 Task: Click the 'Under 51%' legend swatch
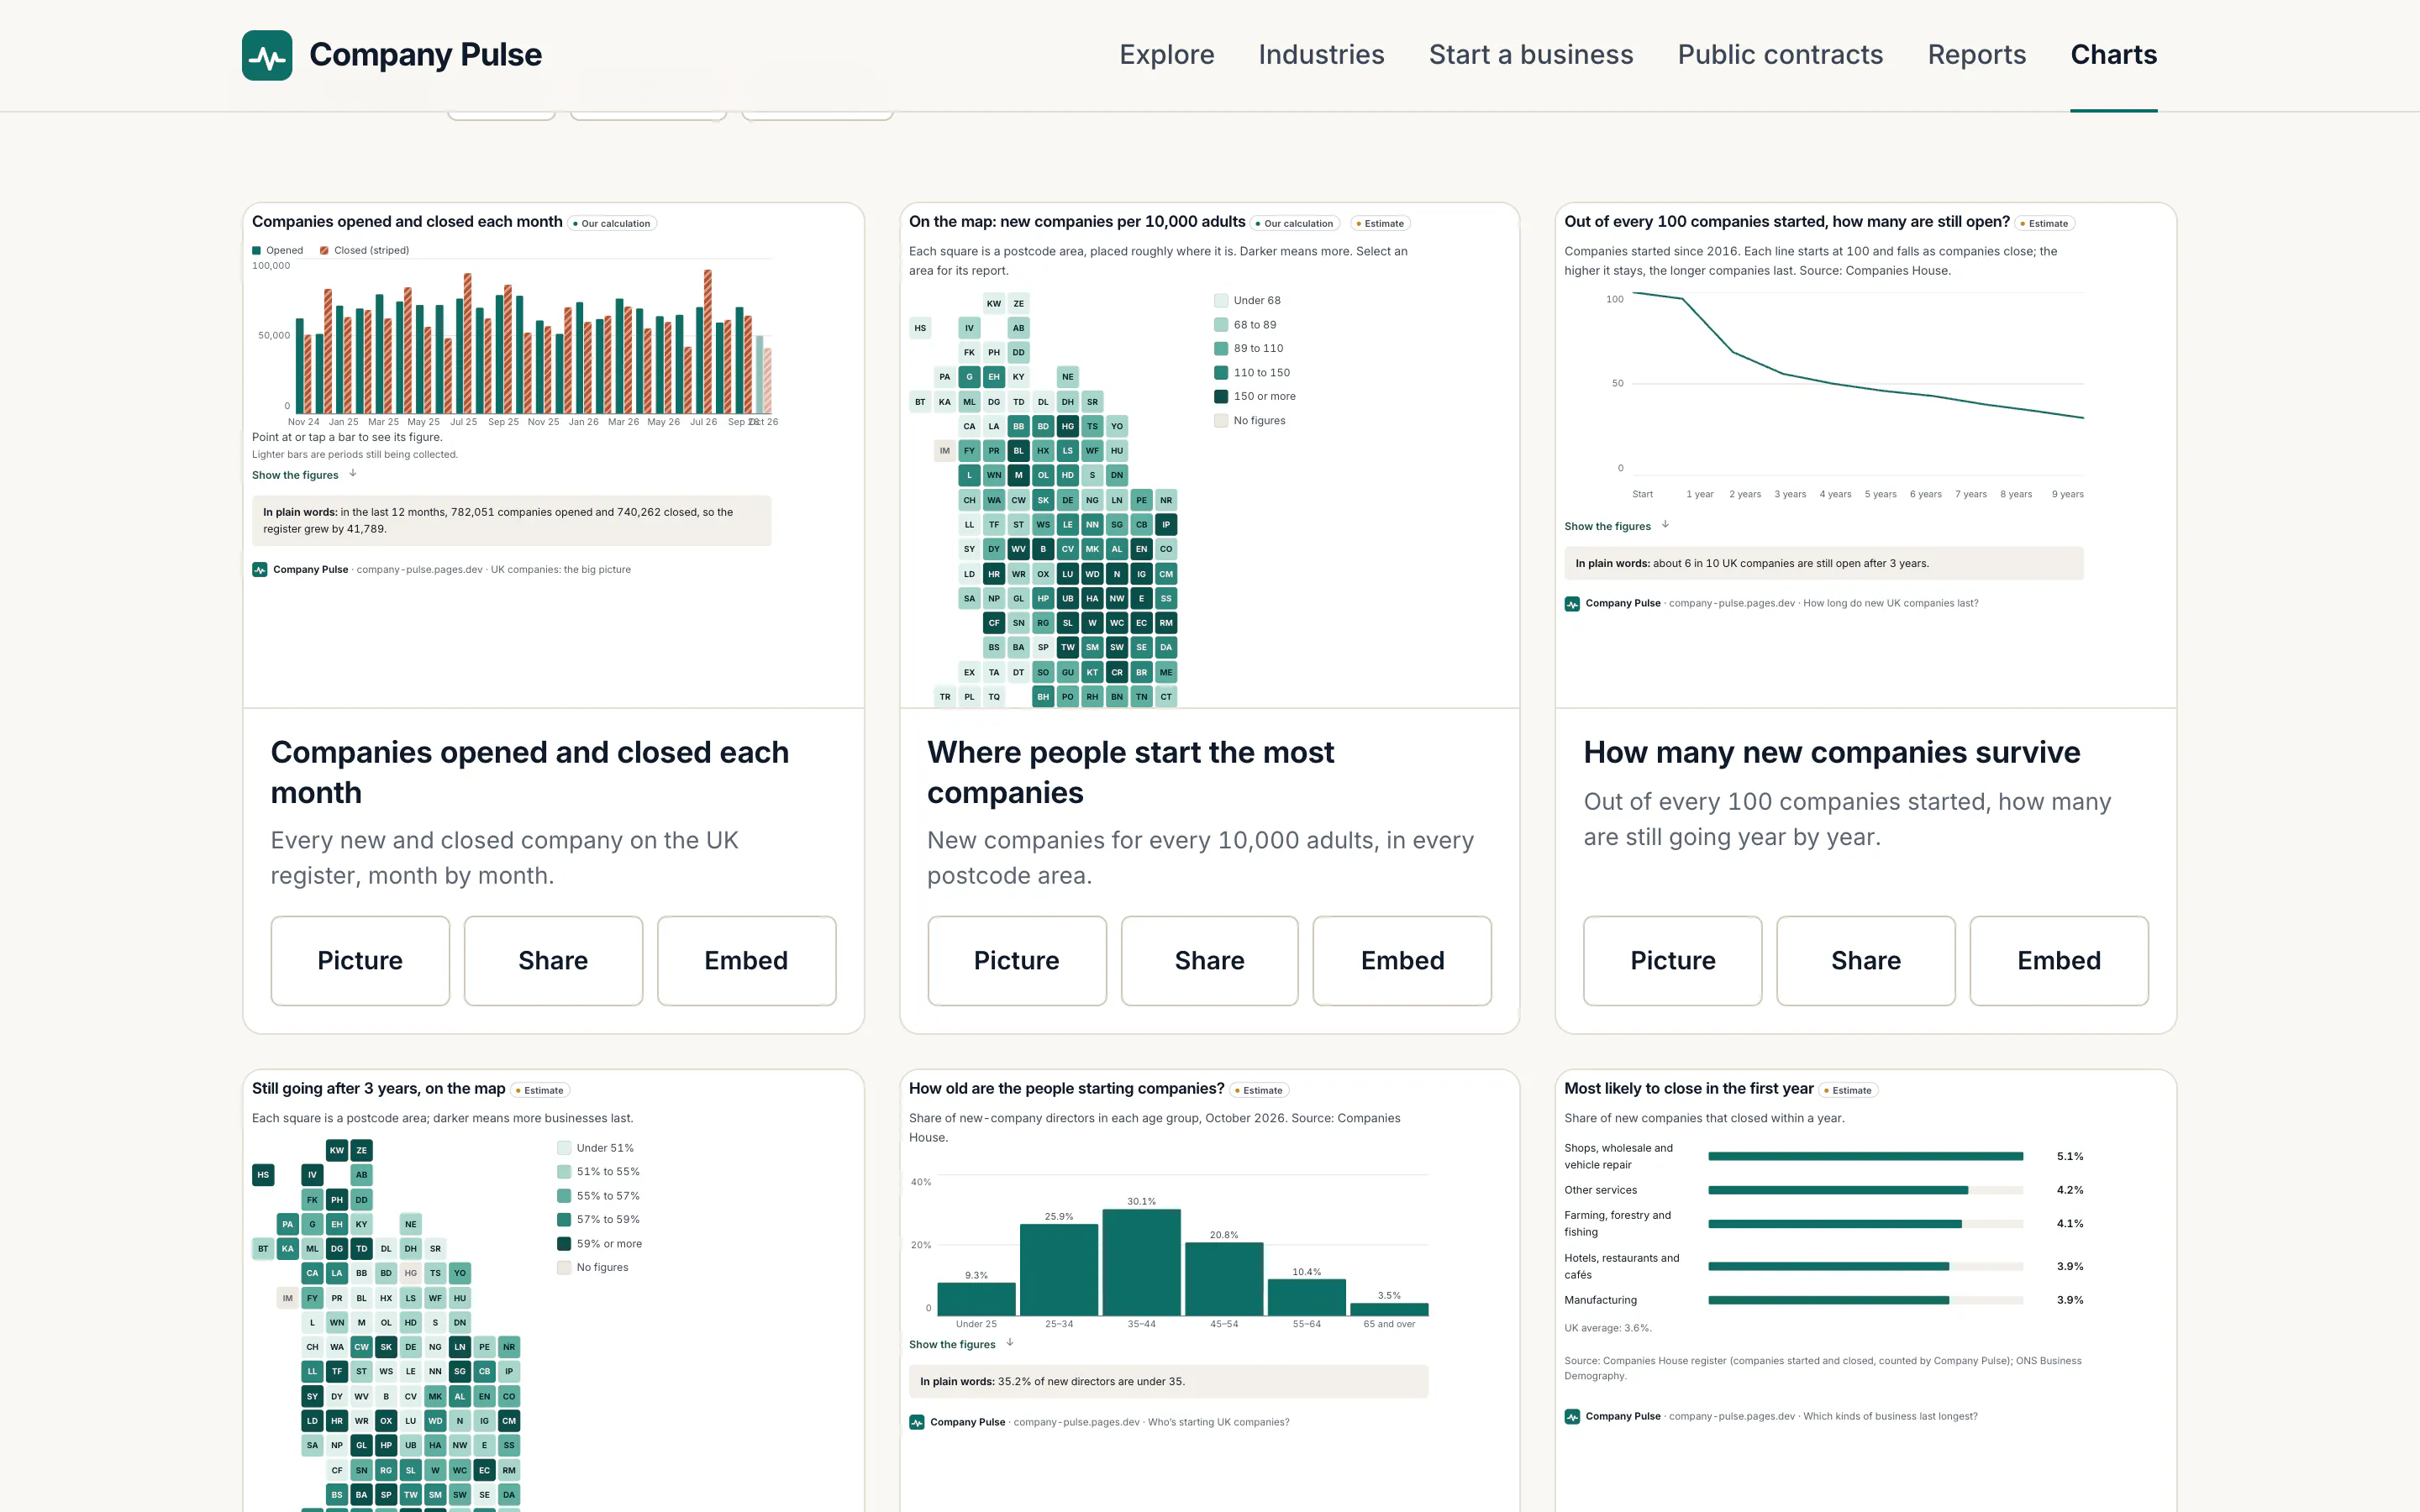[x=564, y=1148]
